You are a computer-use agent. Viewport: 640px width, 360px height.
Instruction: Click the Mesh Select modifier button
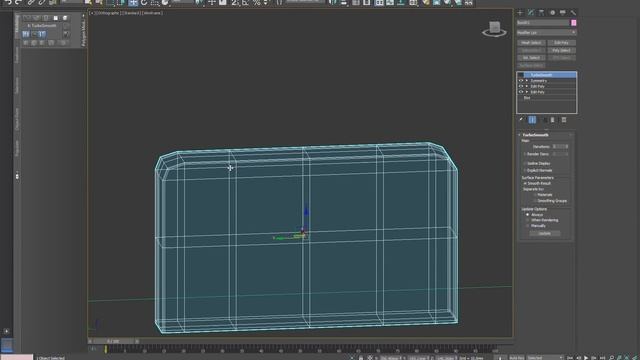click(x=531, y=42)
